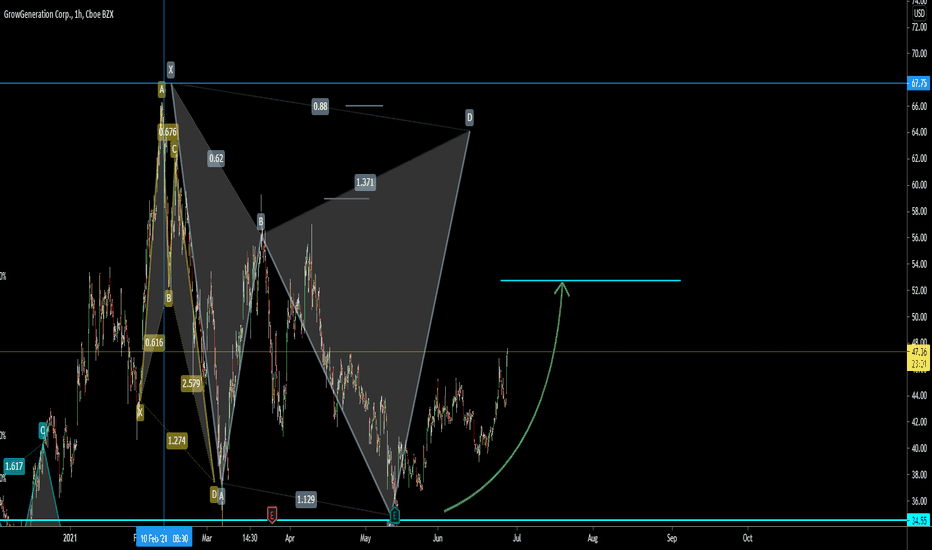Click the Mar label on time axis
This screenshot has width=932, height=550.
pos(206,538)
